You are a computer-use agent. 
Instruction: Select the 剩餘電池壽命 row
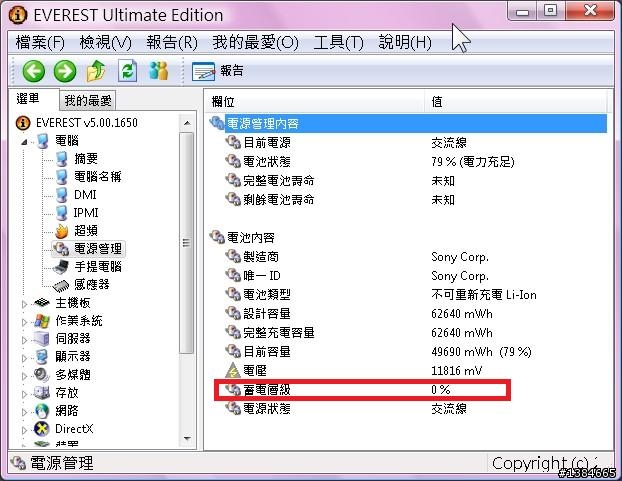(407, 199)
